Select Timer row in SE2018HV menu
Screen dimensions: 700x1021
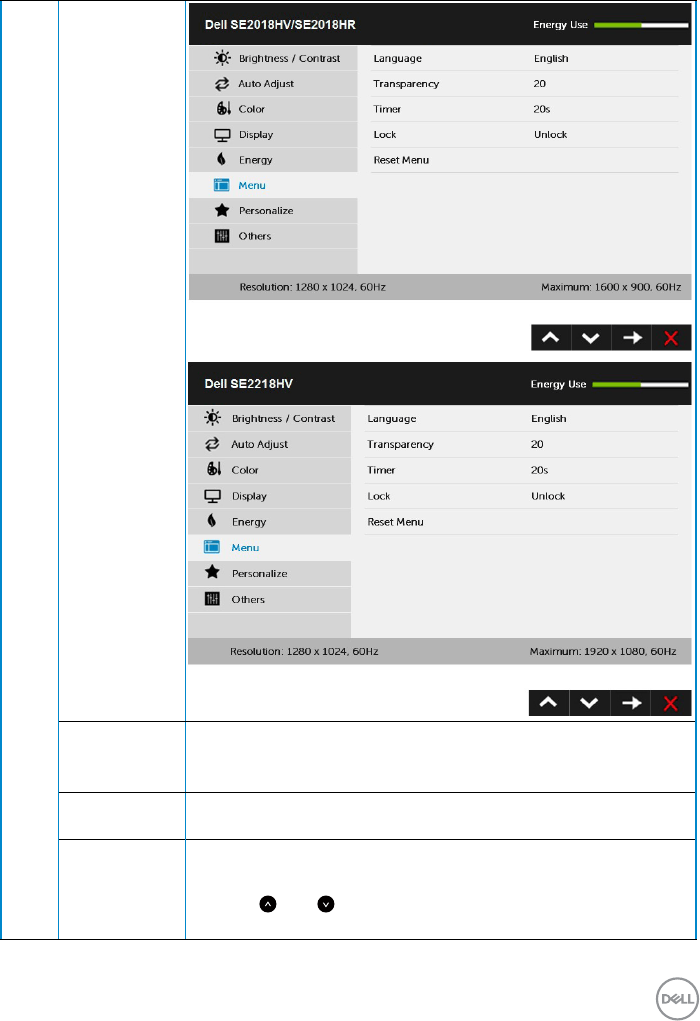525,109
